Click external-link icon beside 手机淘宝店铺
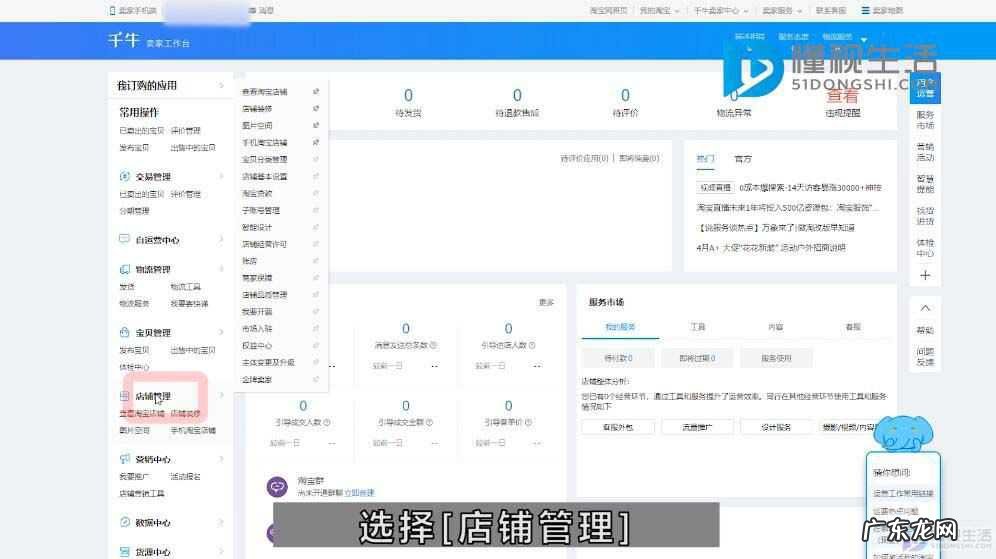 (x=316, y=142)
